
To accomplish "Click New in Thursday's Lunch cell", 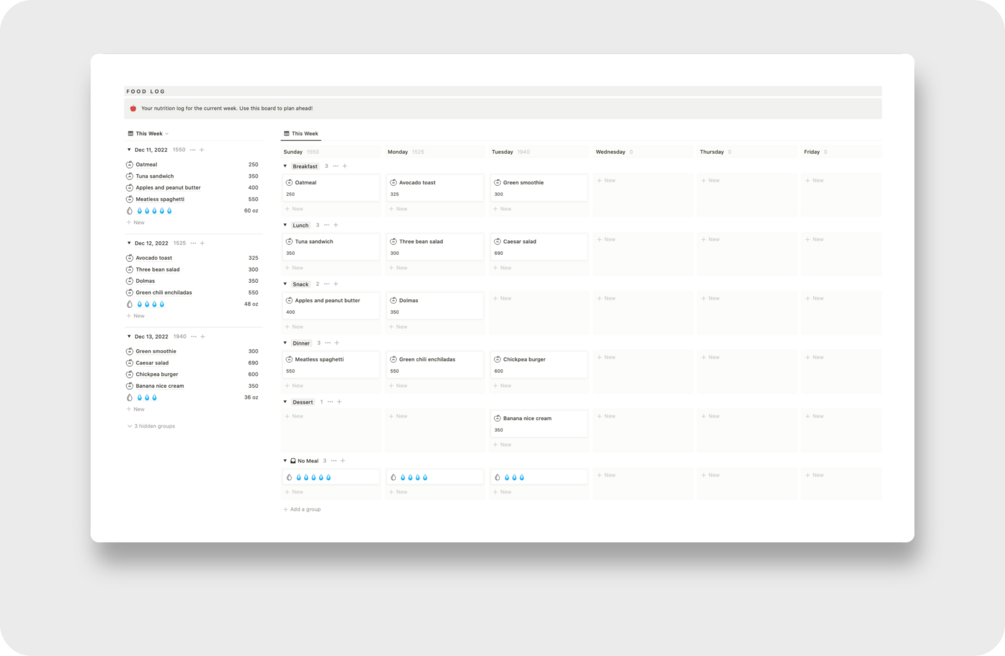I will [x=710, y=240].
